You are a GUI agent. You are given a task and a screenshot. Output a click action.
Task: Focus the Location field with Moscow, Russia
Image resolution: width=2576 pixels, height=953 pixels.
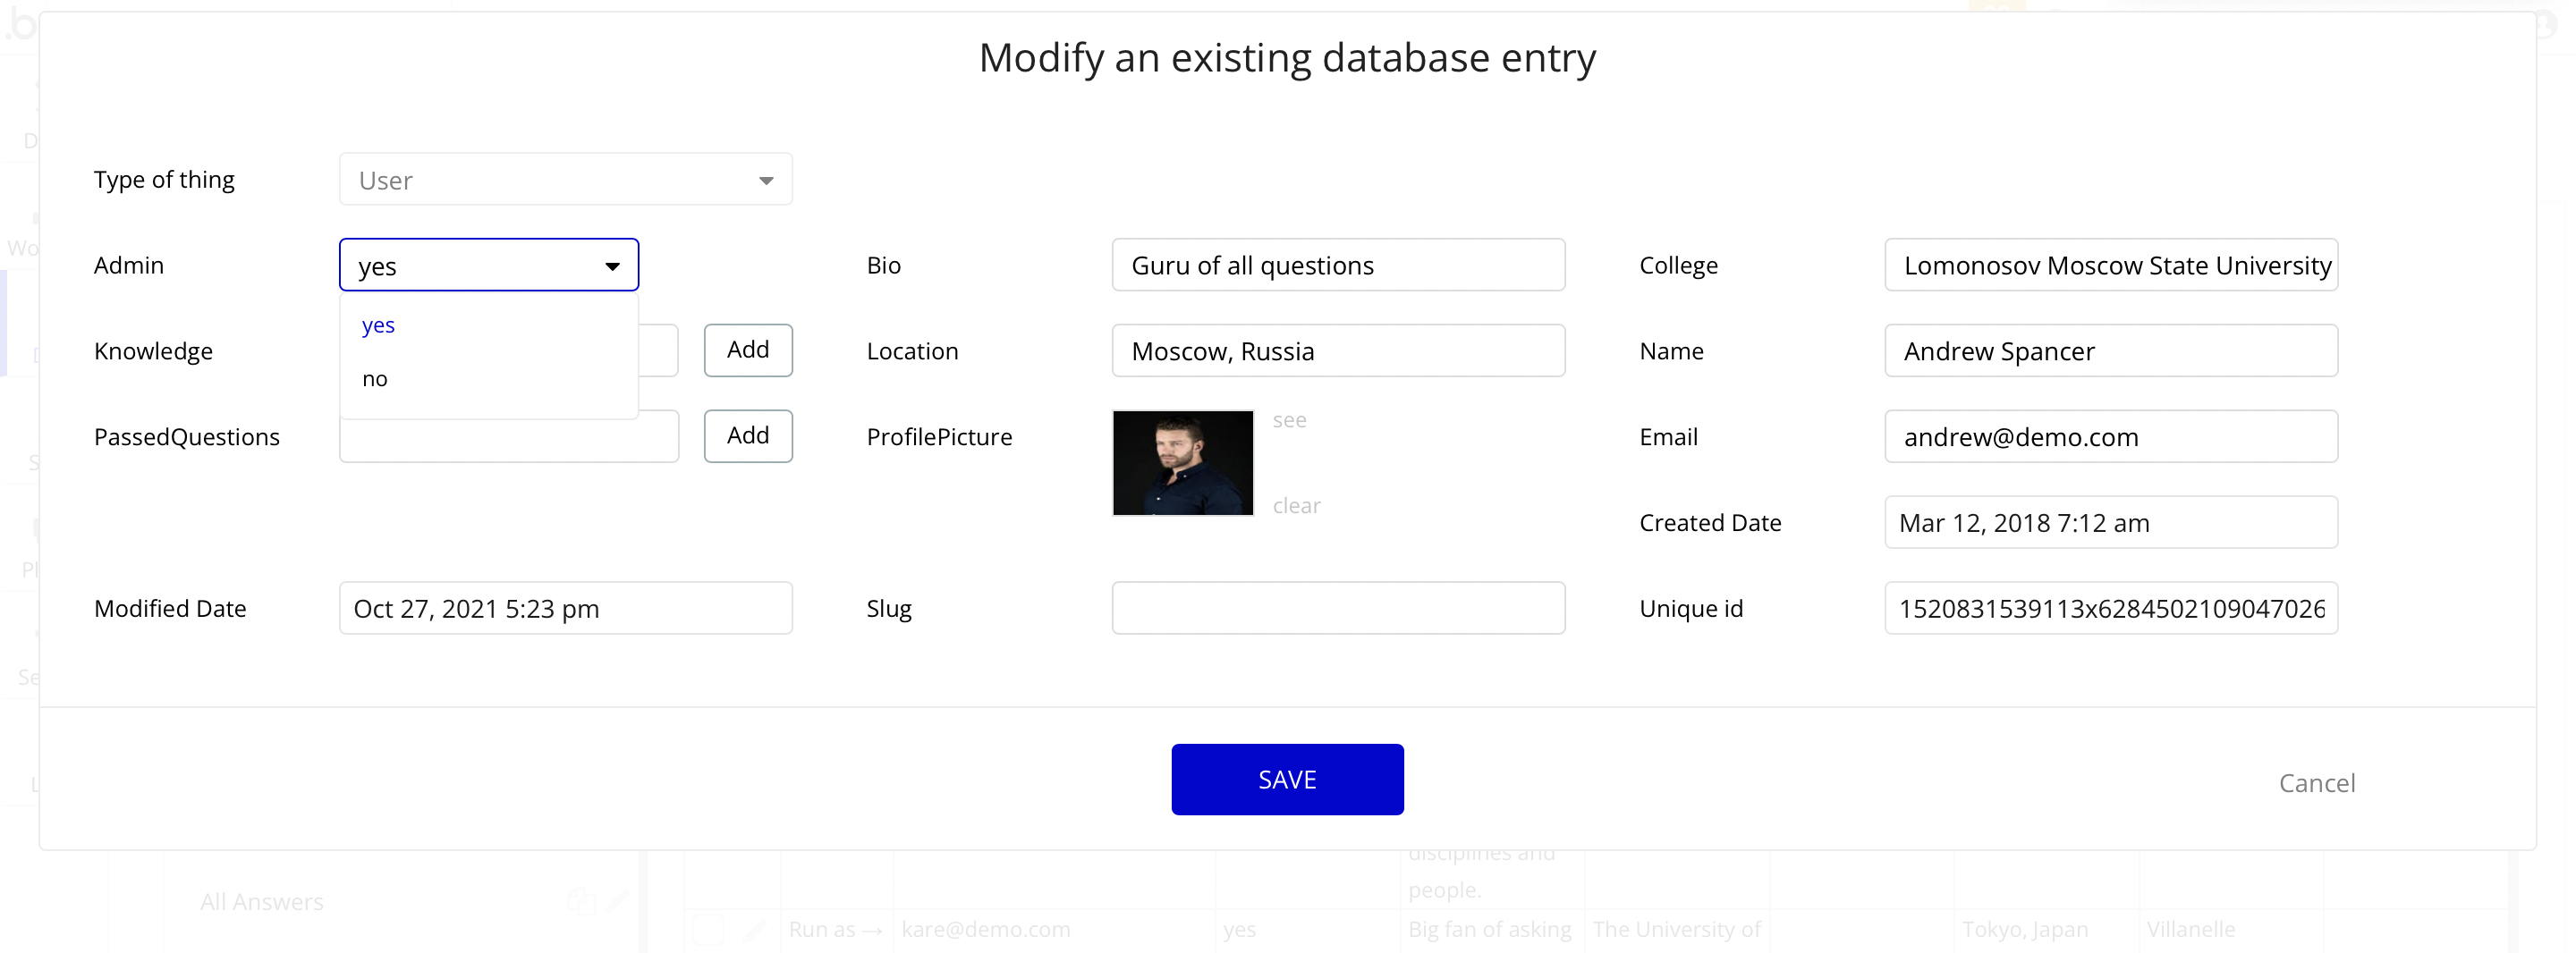pos(1337,352)
